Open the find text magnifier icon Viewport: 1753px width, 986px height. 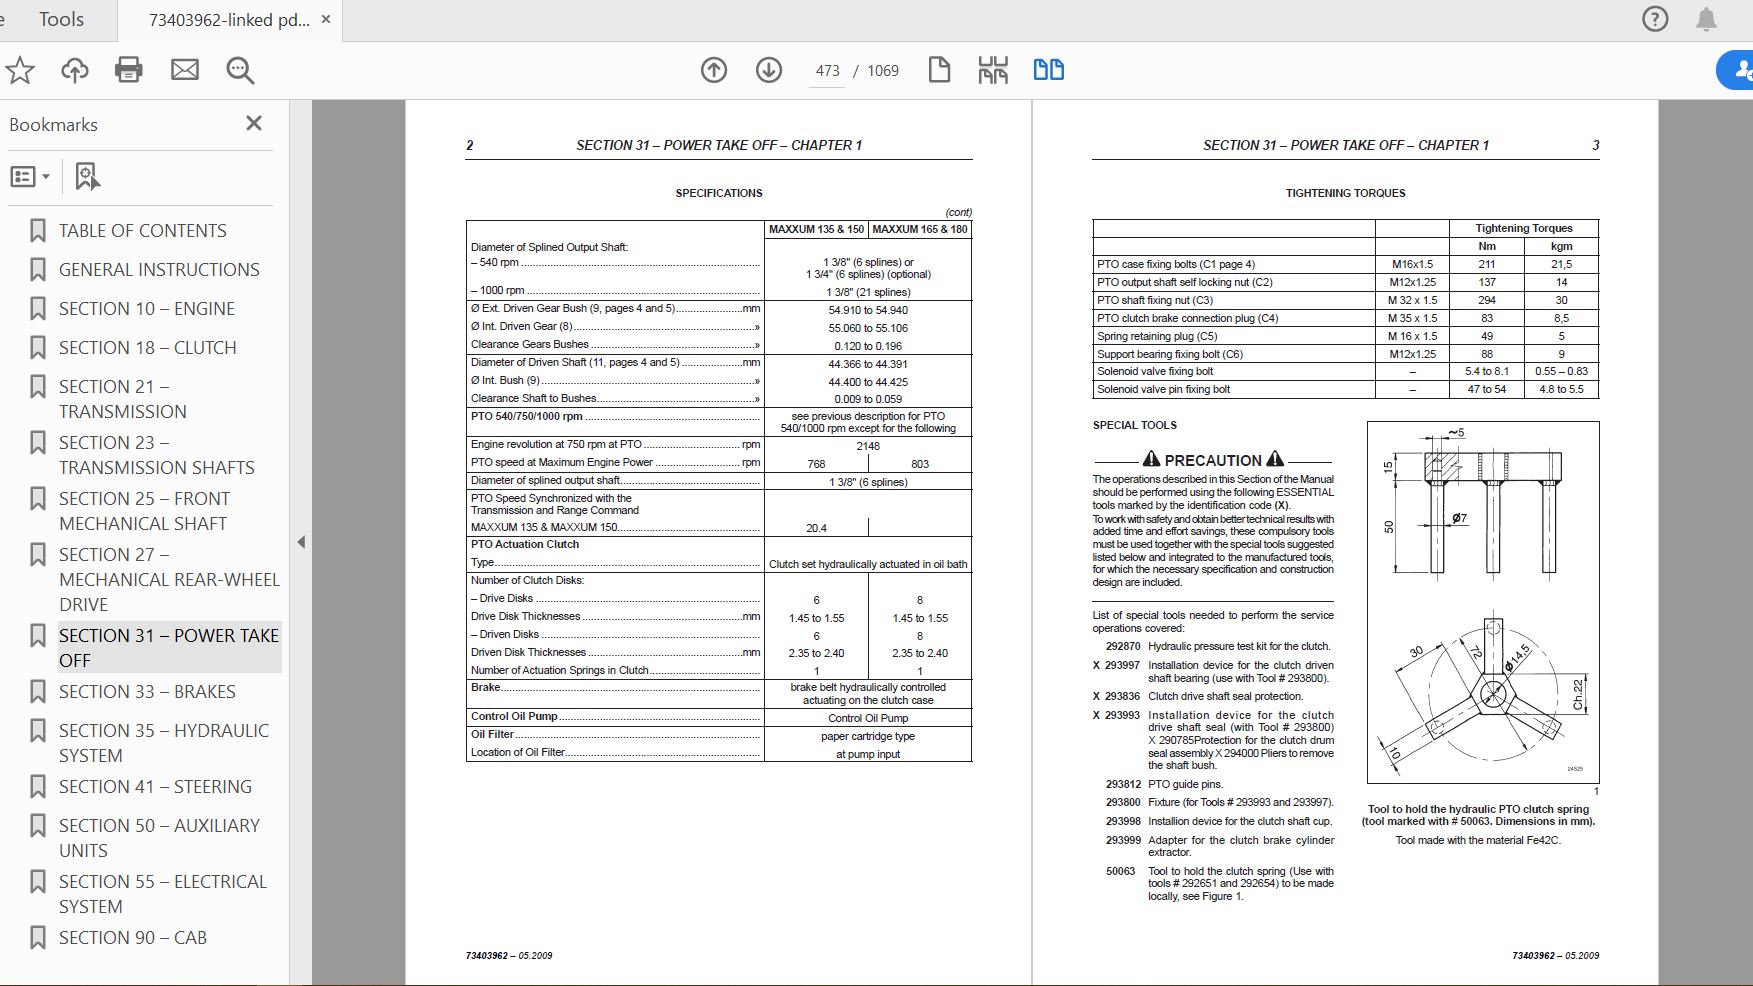pos(240,70)
